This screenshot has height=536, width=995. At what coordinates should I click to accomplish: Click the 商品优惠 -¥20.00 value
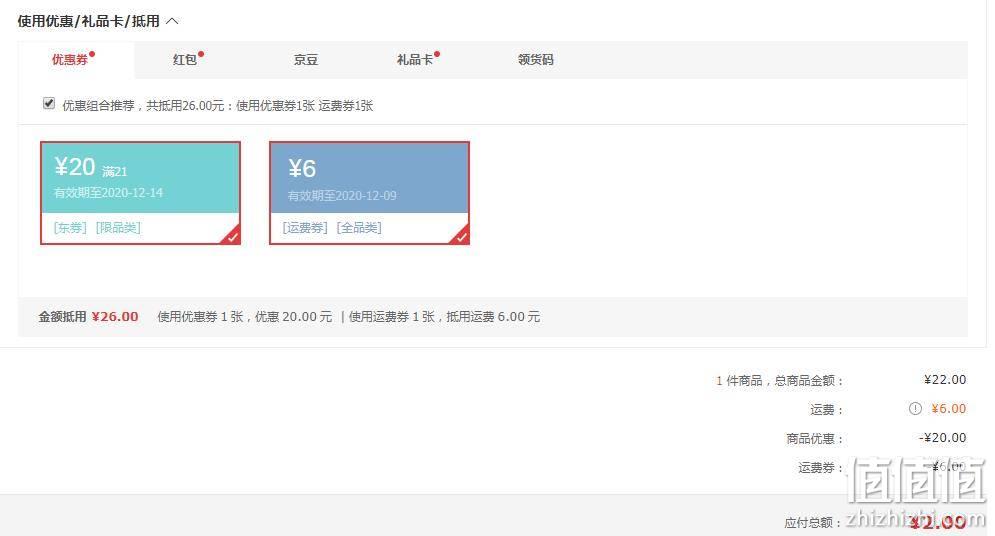tap(942, 438)
